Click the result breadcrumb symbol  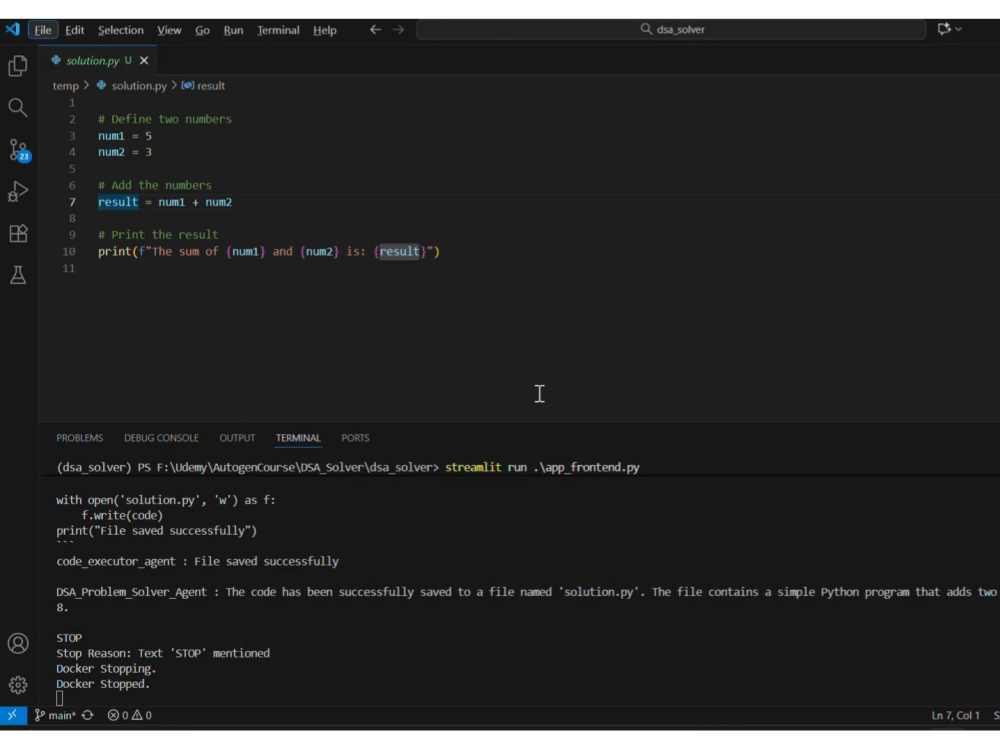(203, 85)
